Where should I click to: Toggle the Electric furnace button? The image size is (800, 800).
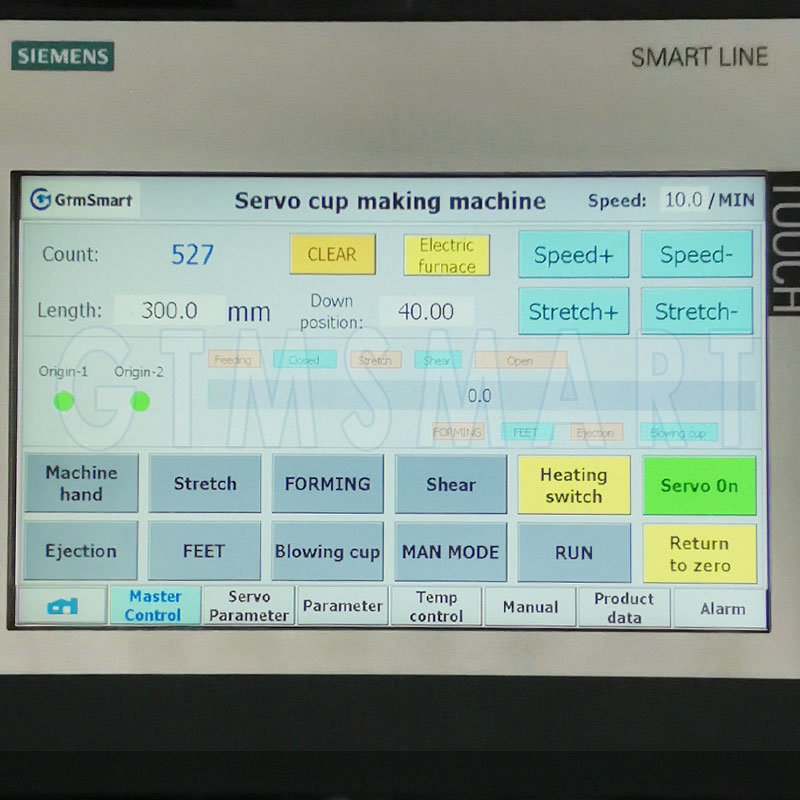447,255
